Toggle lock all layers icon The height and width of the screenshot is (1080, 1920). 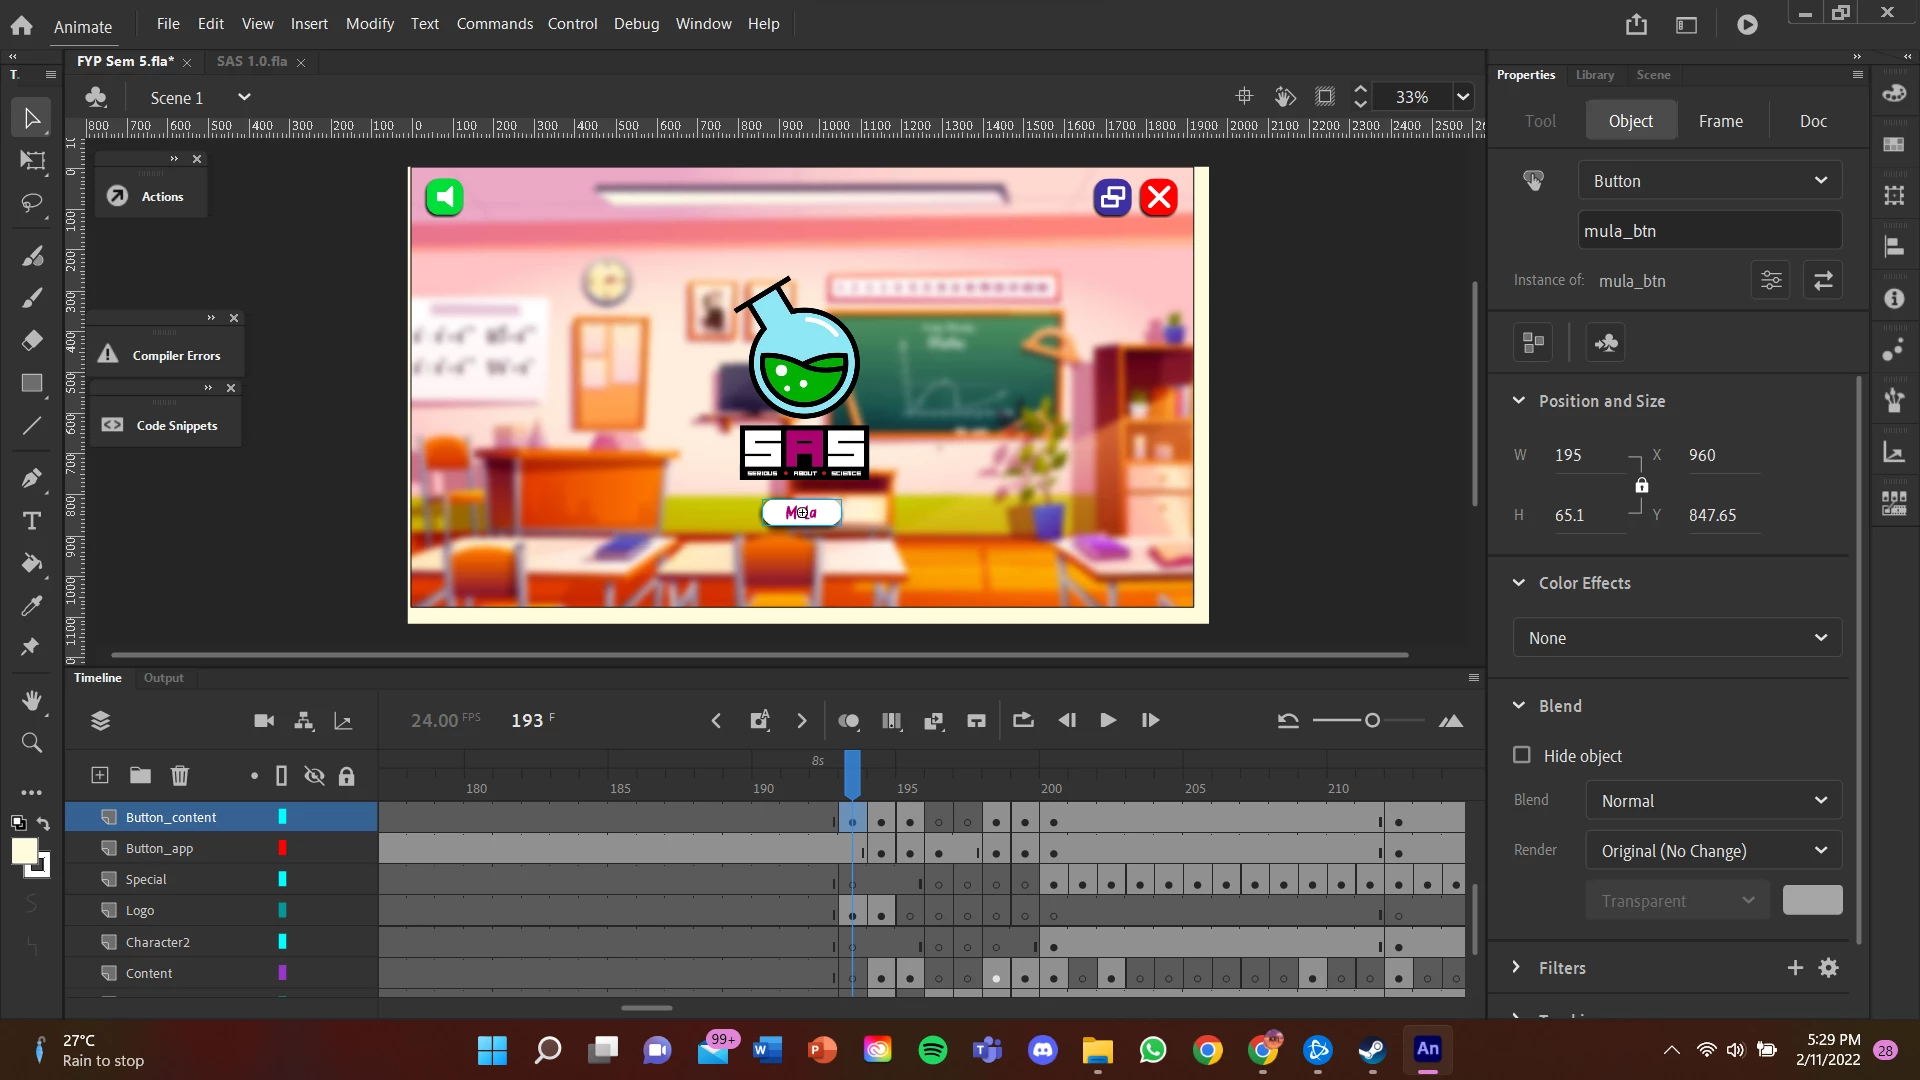click(347, 776)
